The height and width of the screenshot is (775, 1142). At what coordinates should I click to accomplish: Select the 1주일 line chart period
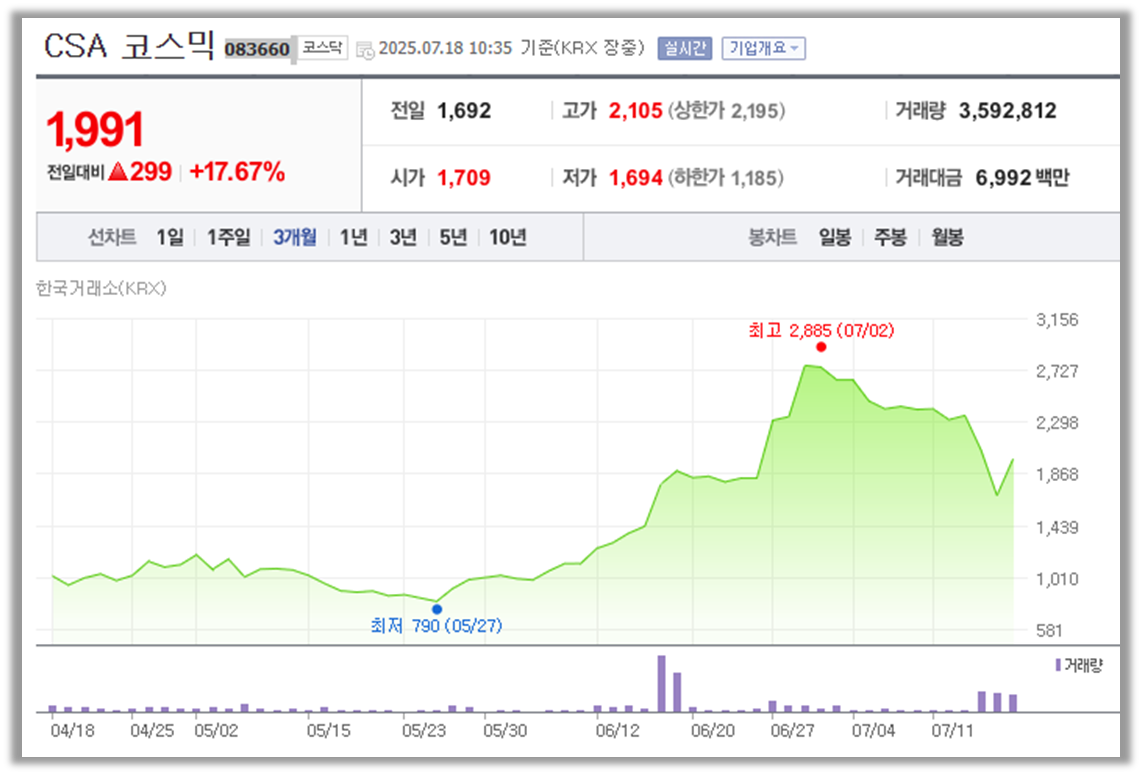tap(229, 237)
